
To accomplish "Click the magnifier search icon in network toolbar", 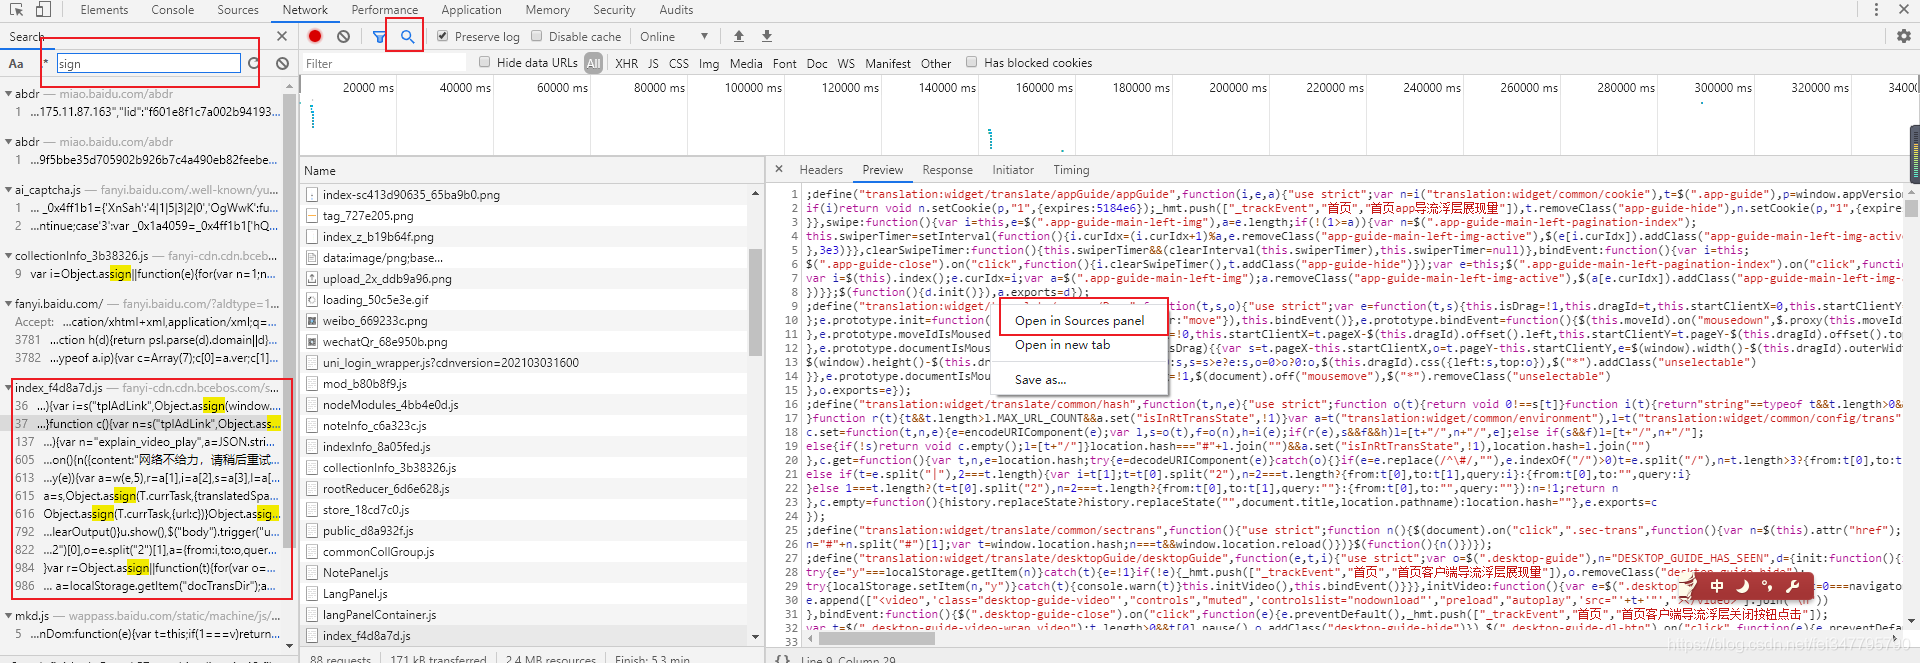I will tap(407, 36).
